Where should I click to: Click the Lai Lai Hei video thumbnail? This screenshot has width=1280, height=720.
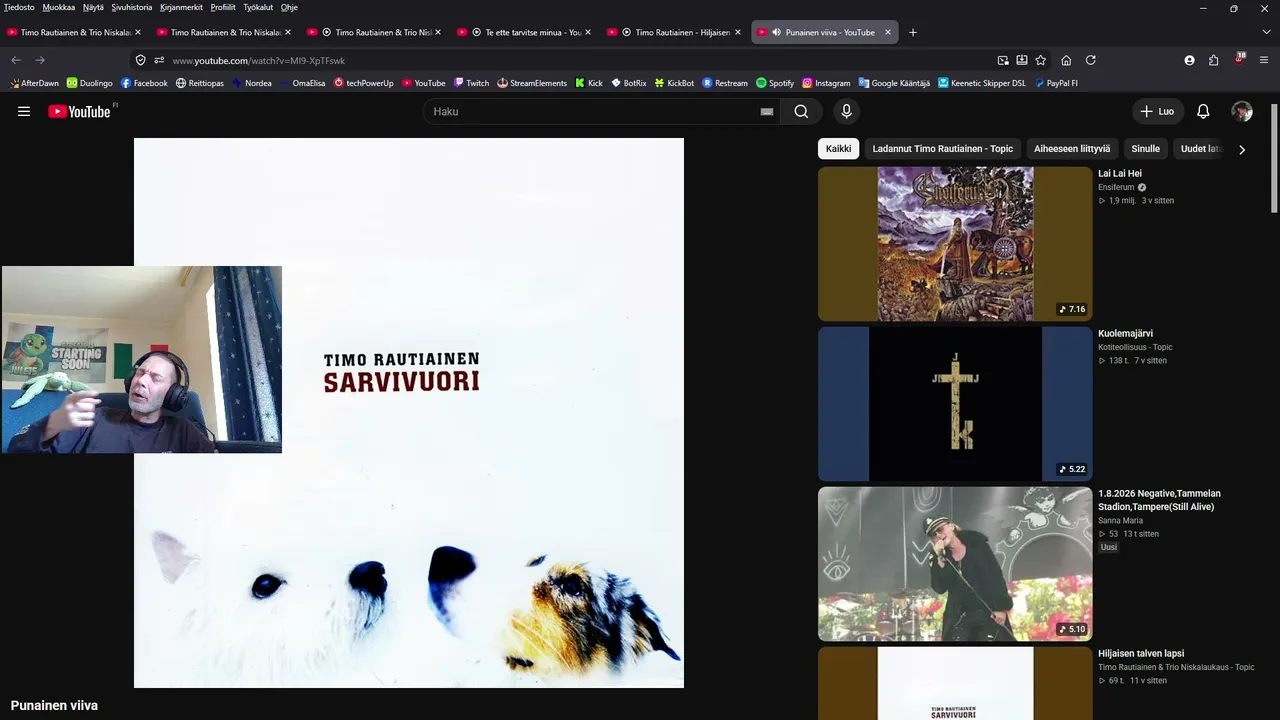(955, 243)
